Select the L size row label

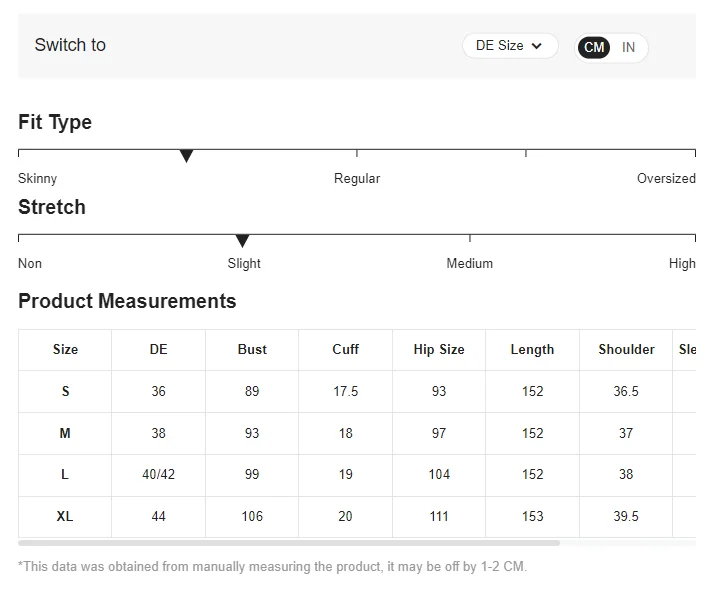coord(65,474)
